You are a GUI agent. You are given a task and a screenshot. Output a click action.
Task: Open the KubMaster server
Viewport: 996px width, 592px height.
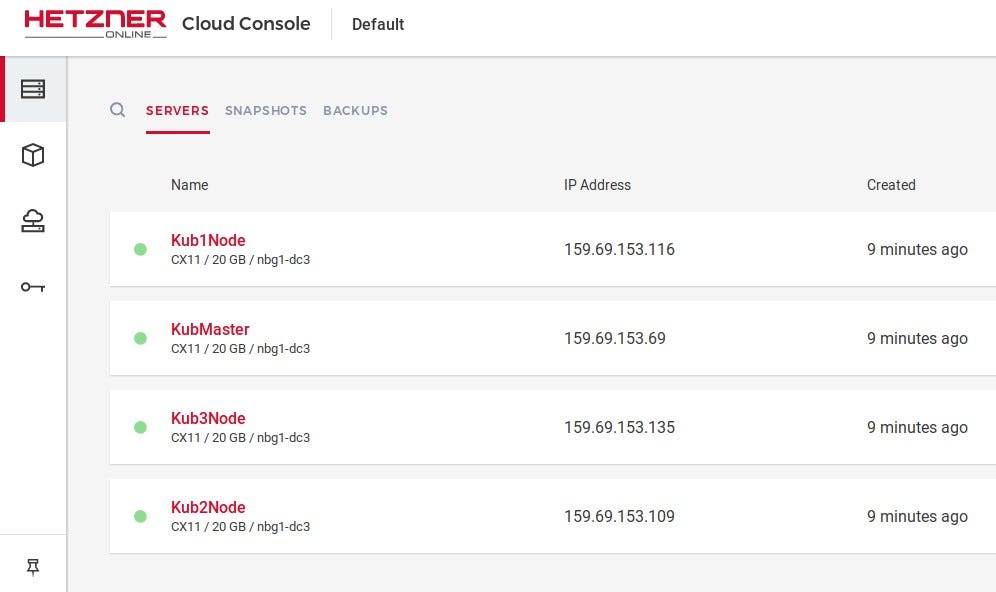[210, 329]
